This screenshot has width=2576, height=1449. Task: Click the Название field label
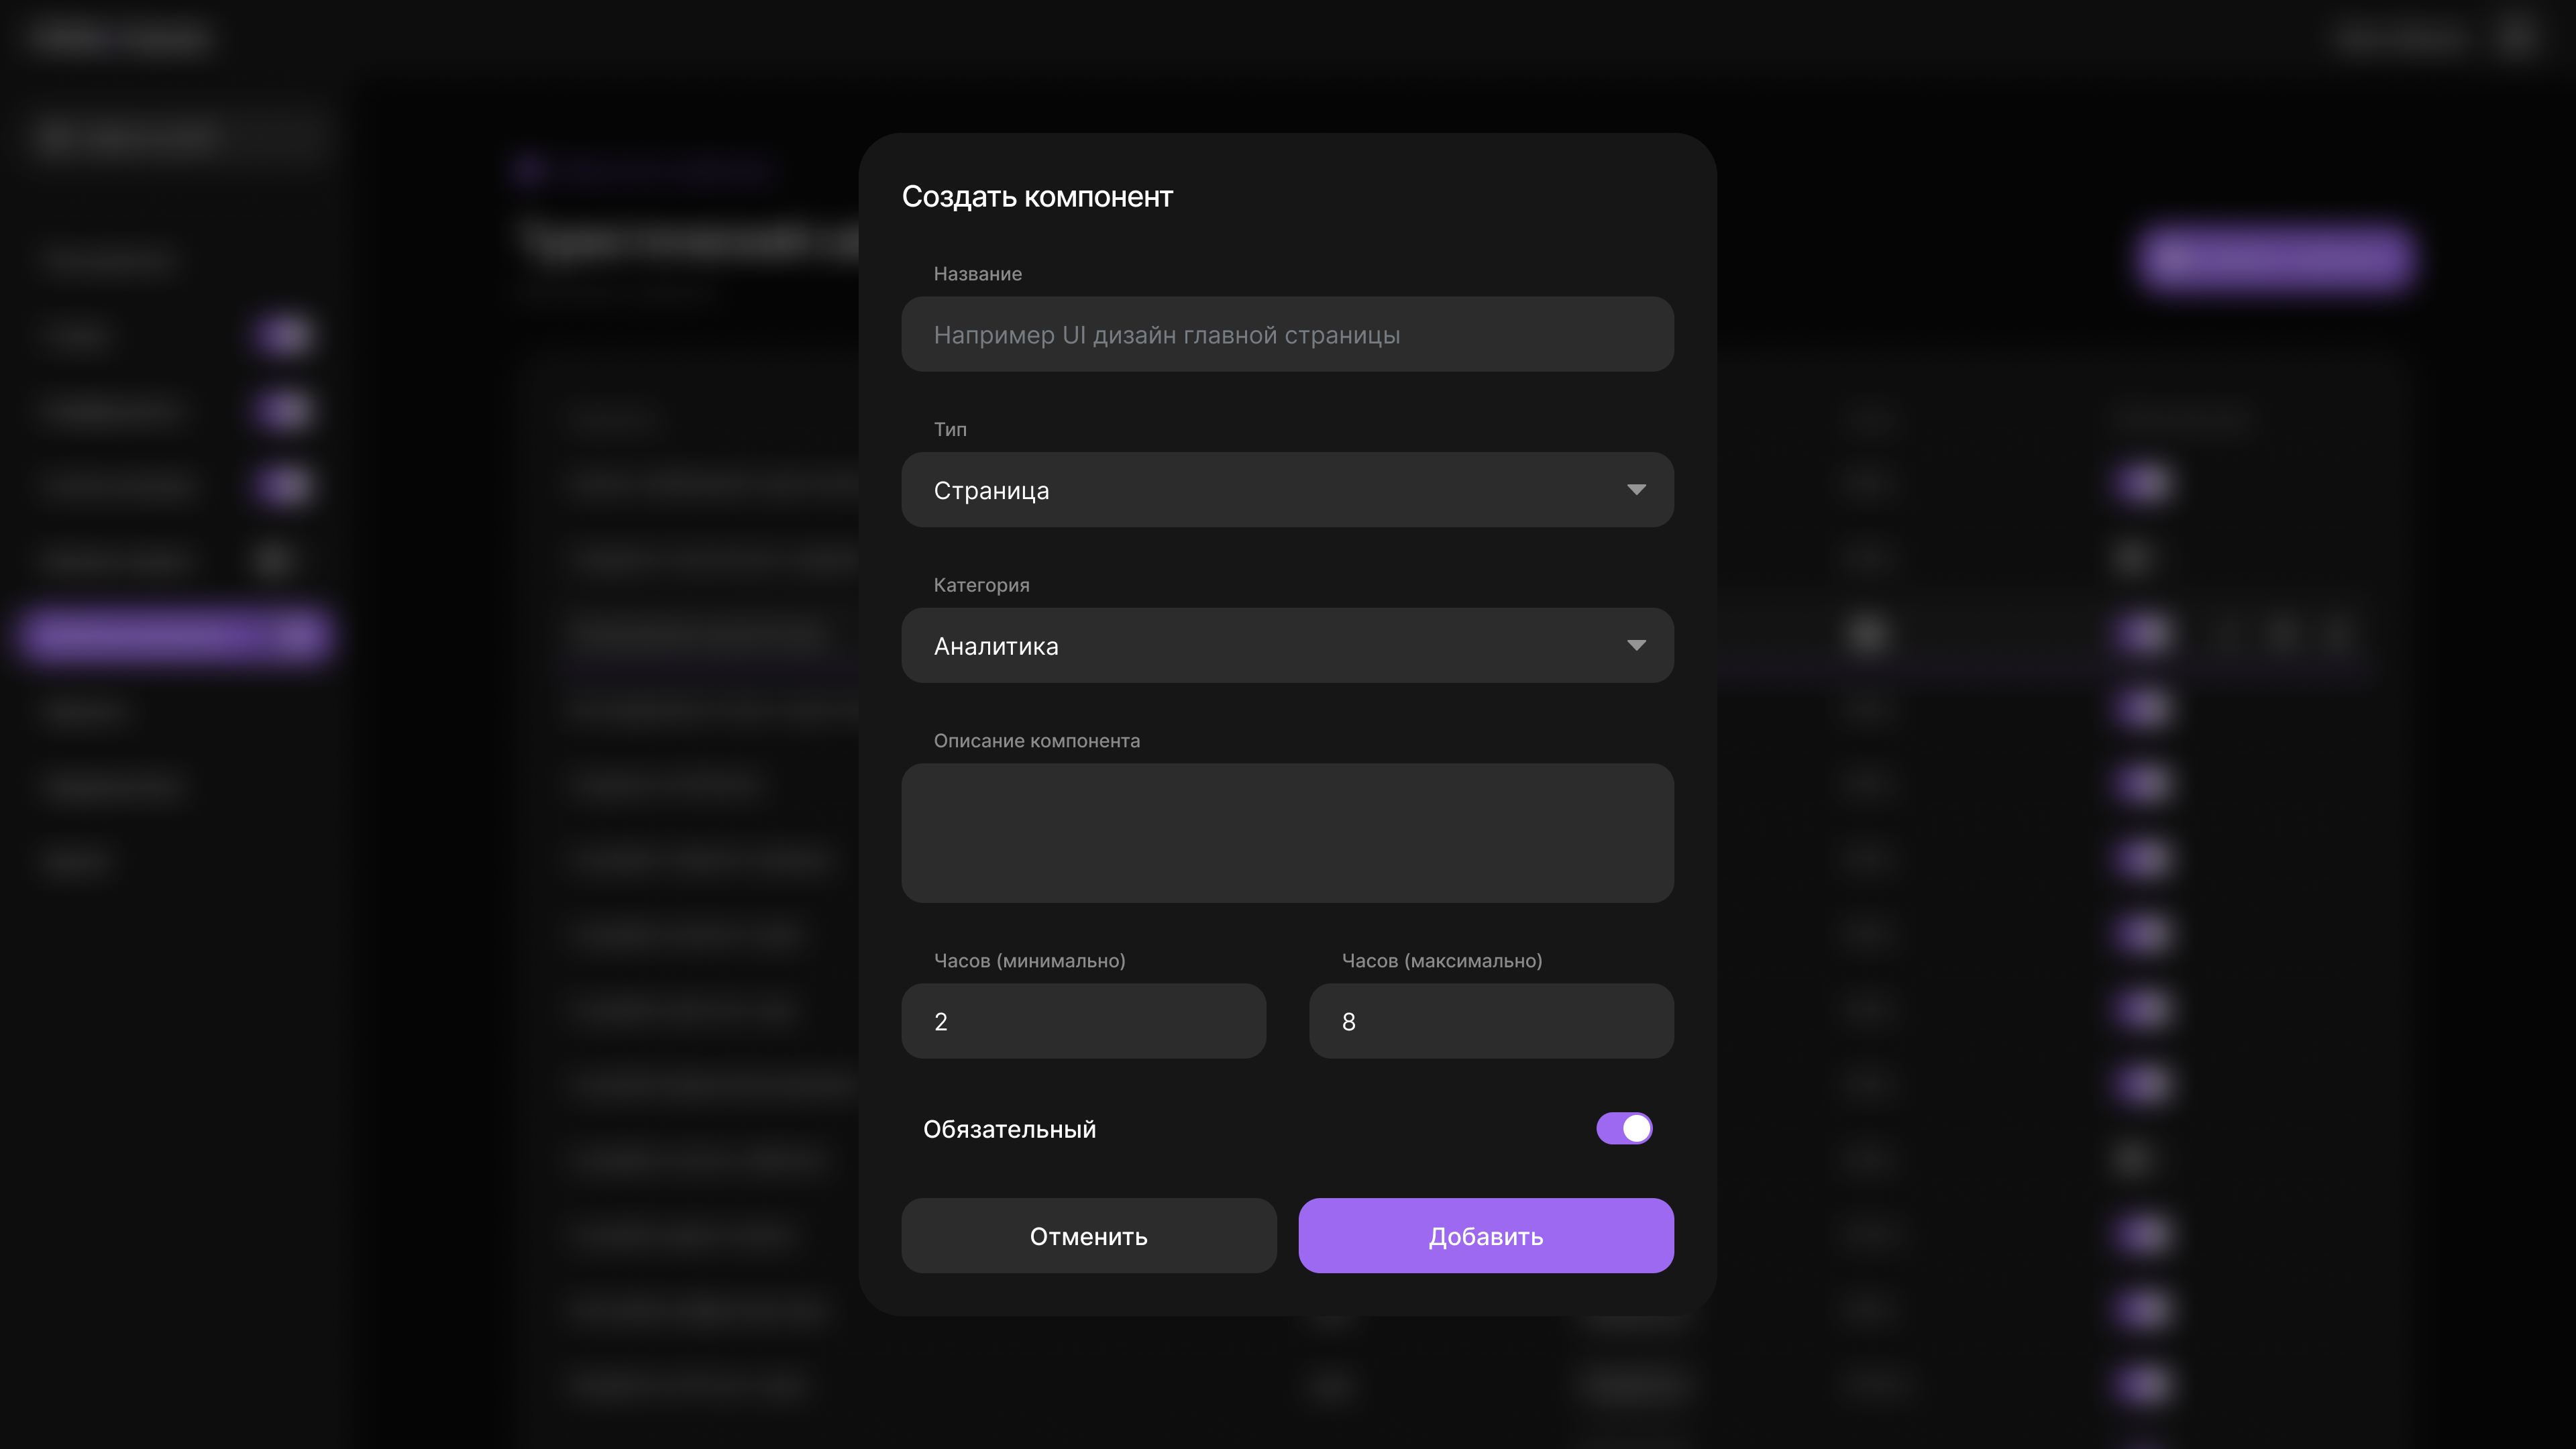pyautogui.click(x=977, y=274)
